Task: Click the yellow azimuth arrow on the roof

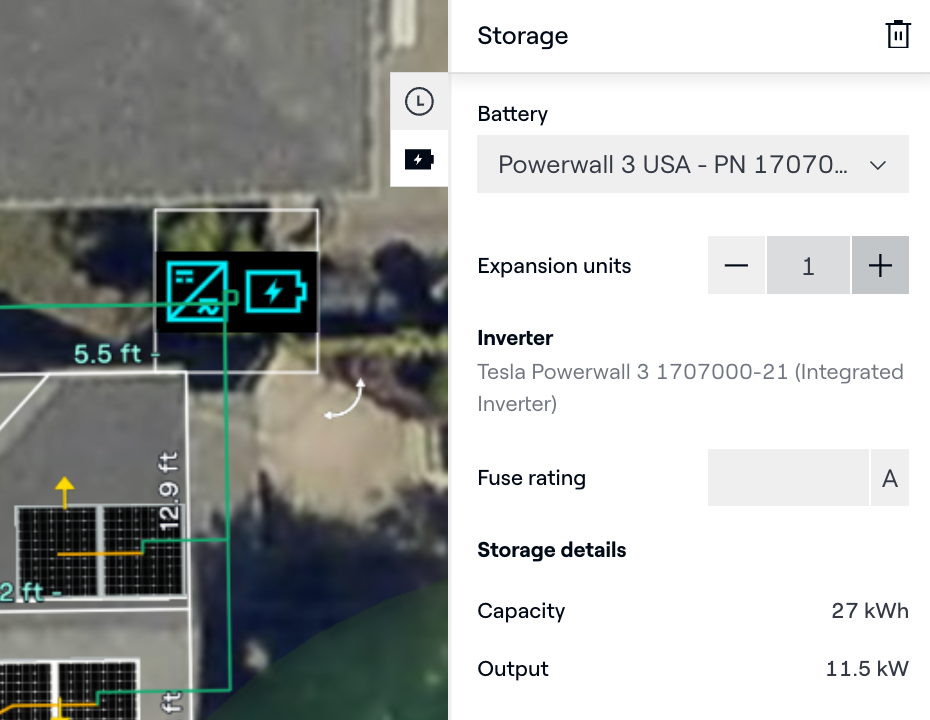Action: [x=64, y=492]
